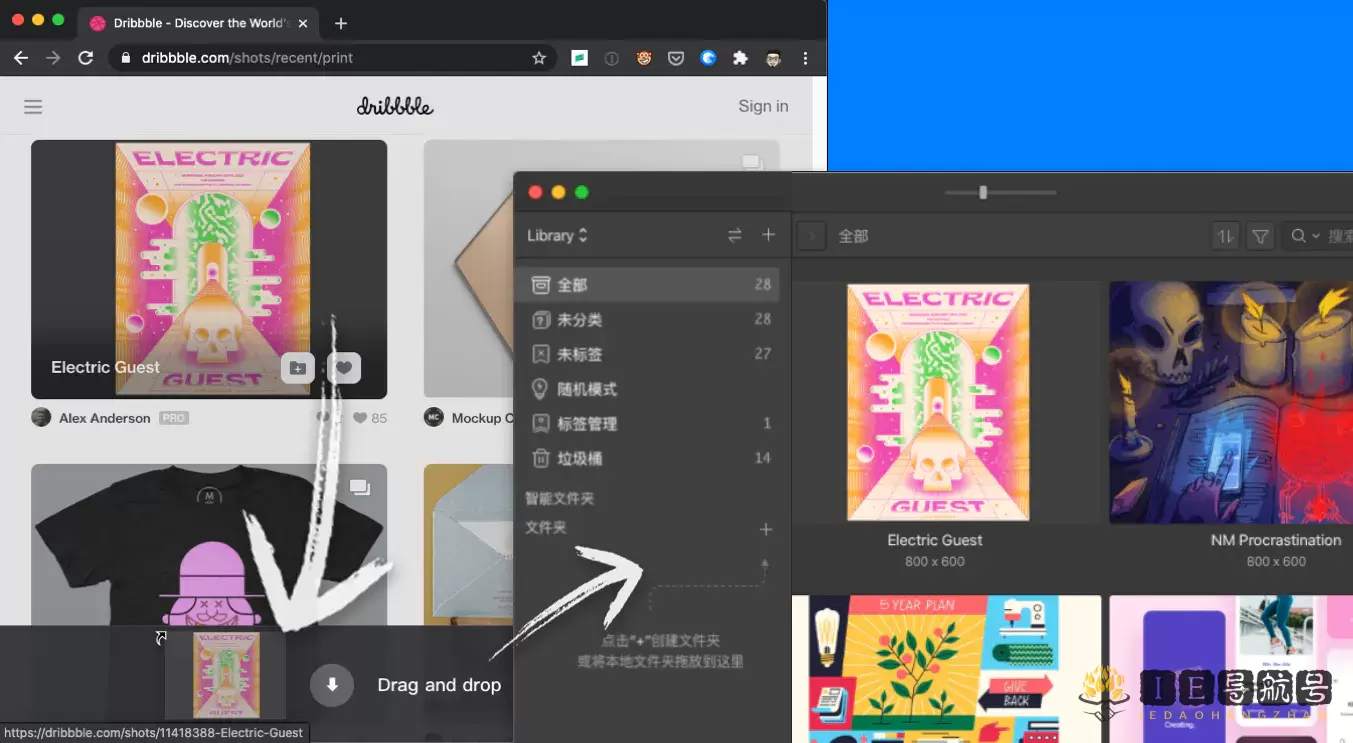
Task: Open the Chrome three-dot menu
Action: (x=805, y=58)
